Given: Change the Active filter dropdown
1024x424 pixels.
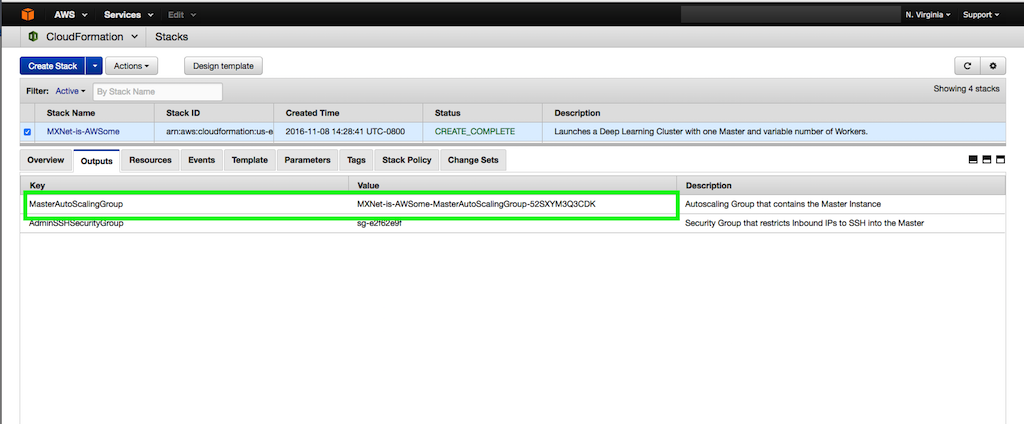Looking at the screenshot, I should coord(70,91).
